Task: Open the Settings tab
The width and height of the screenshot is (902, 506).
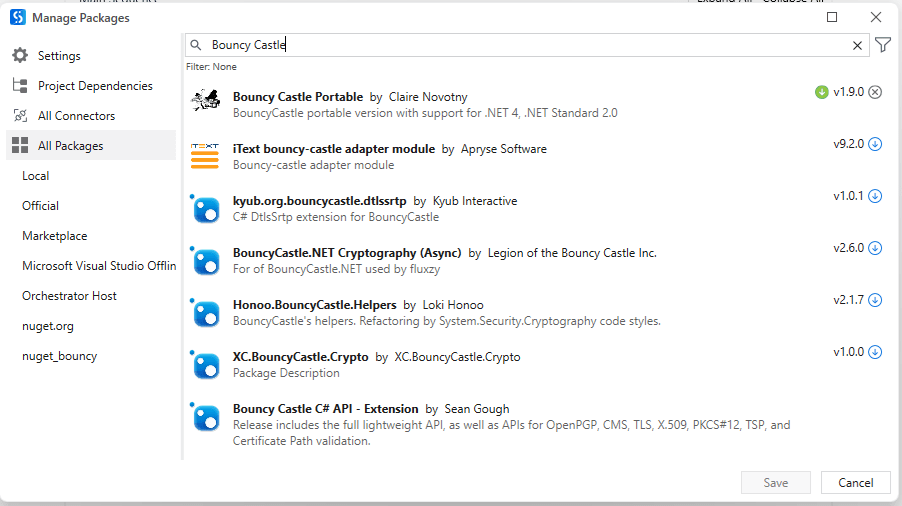Action: pyautogui.click(x=59, y=56)
